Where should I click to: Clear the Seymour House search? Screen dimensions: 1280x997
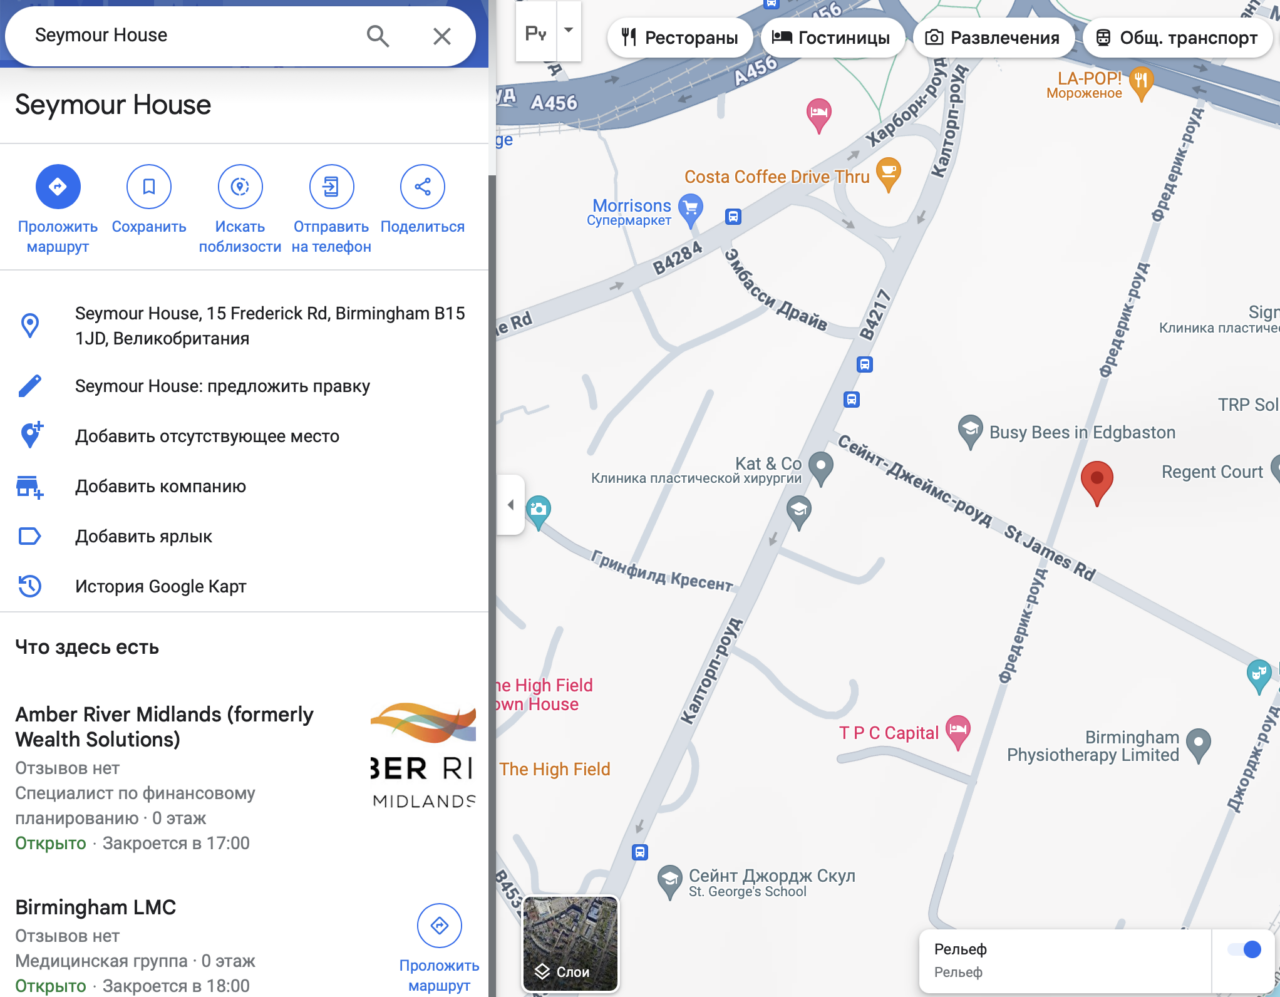(442, 36)
